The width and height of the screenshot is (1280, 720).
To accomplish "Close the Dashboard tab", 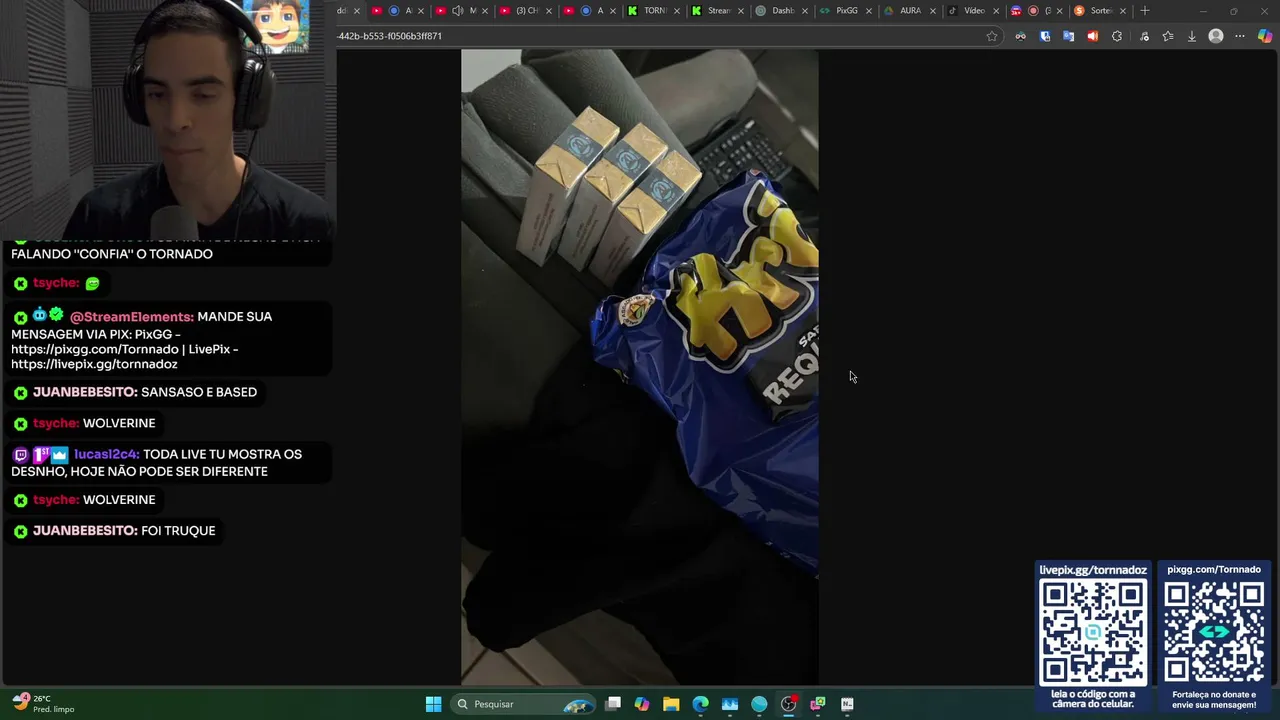I will [x=805, y=11].
